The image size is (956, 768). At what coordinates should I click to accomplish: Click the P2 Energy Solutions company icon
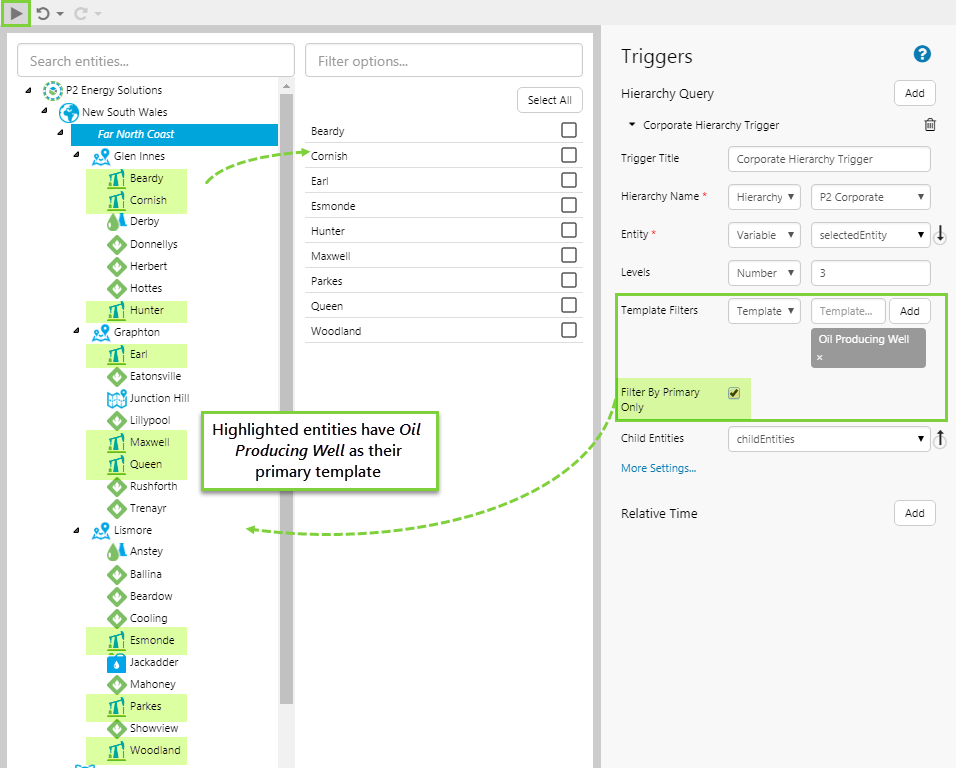click(x=53, y=90)
